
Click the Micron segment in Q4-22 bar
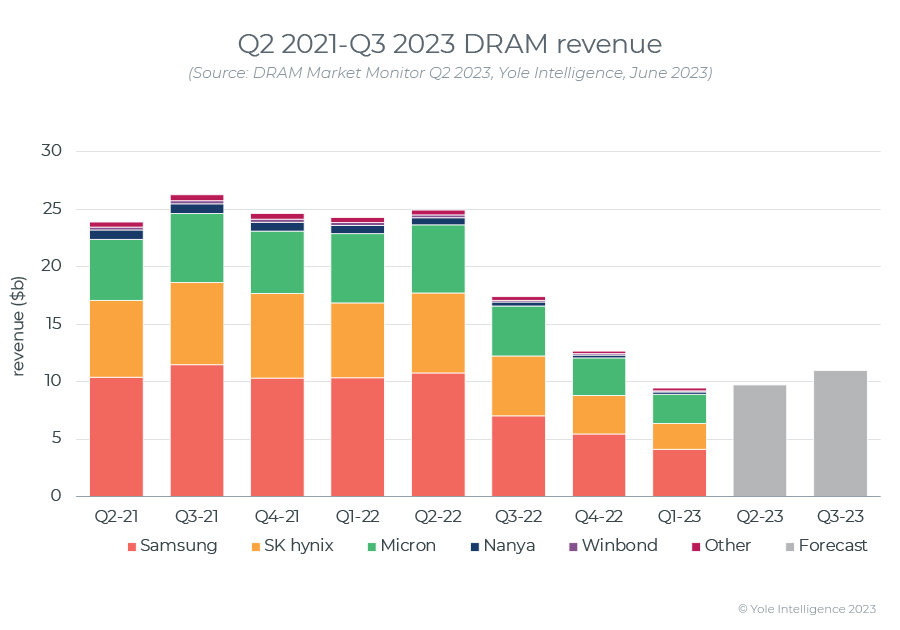[x=599, y=376]
